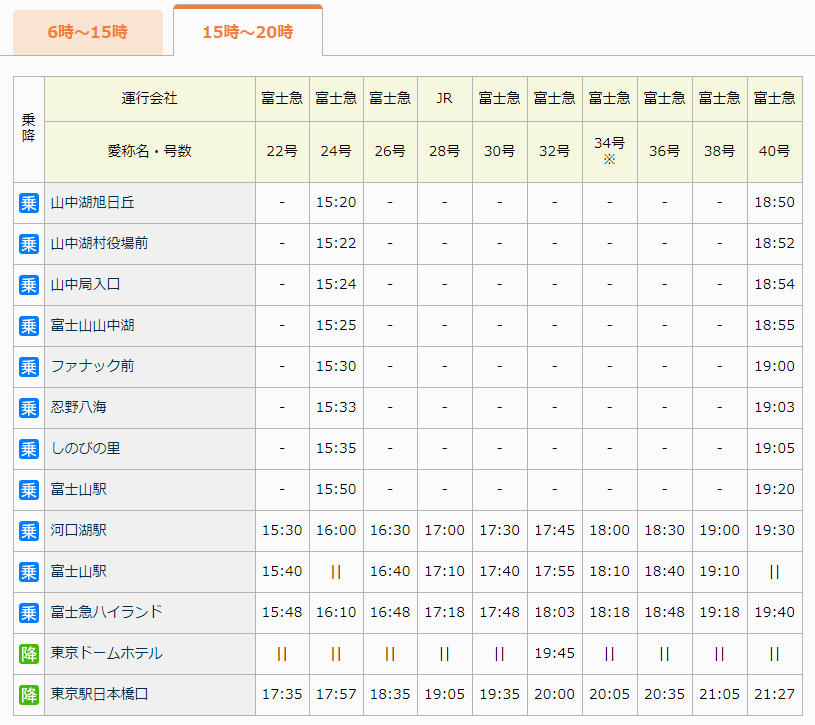Click the 15:22 time cell
This screenshot has height=725, width=815.
click(336, 244)
